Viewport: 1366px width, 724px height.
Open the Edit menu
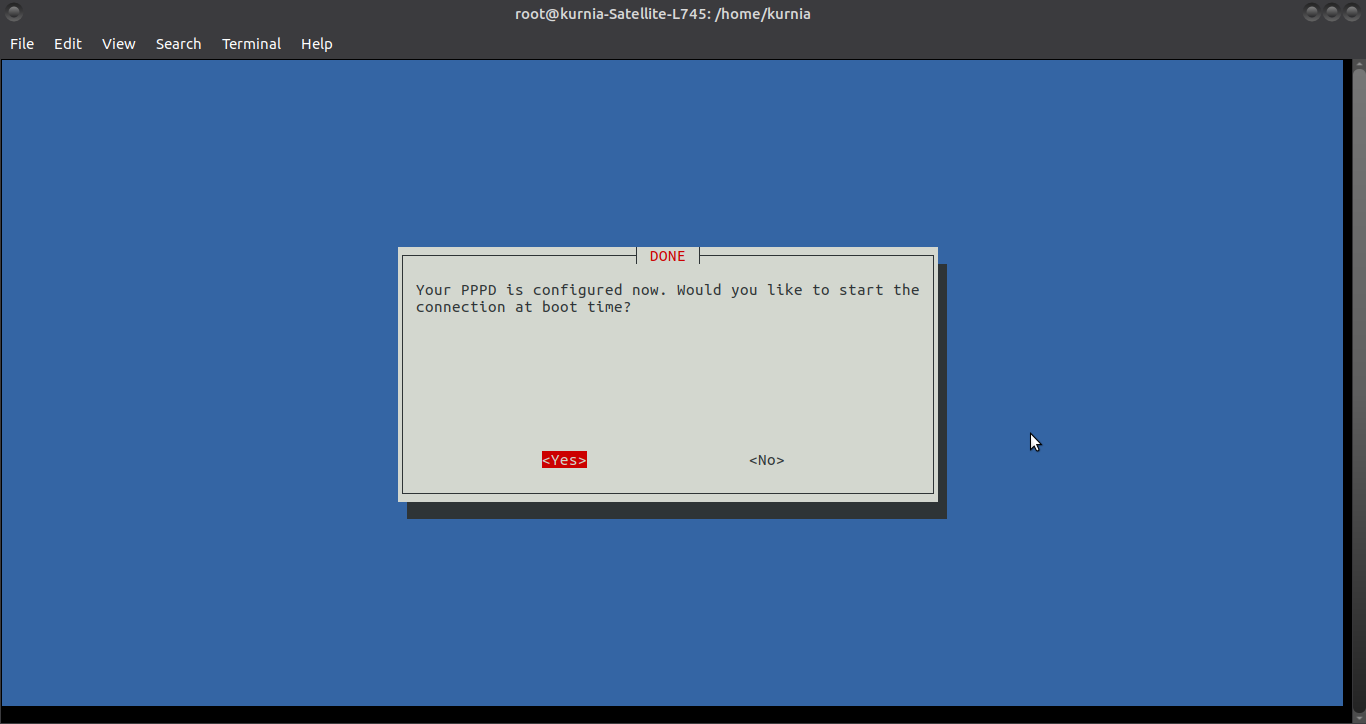67,43
